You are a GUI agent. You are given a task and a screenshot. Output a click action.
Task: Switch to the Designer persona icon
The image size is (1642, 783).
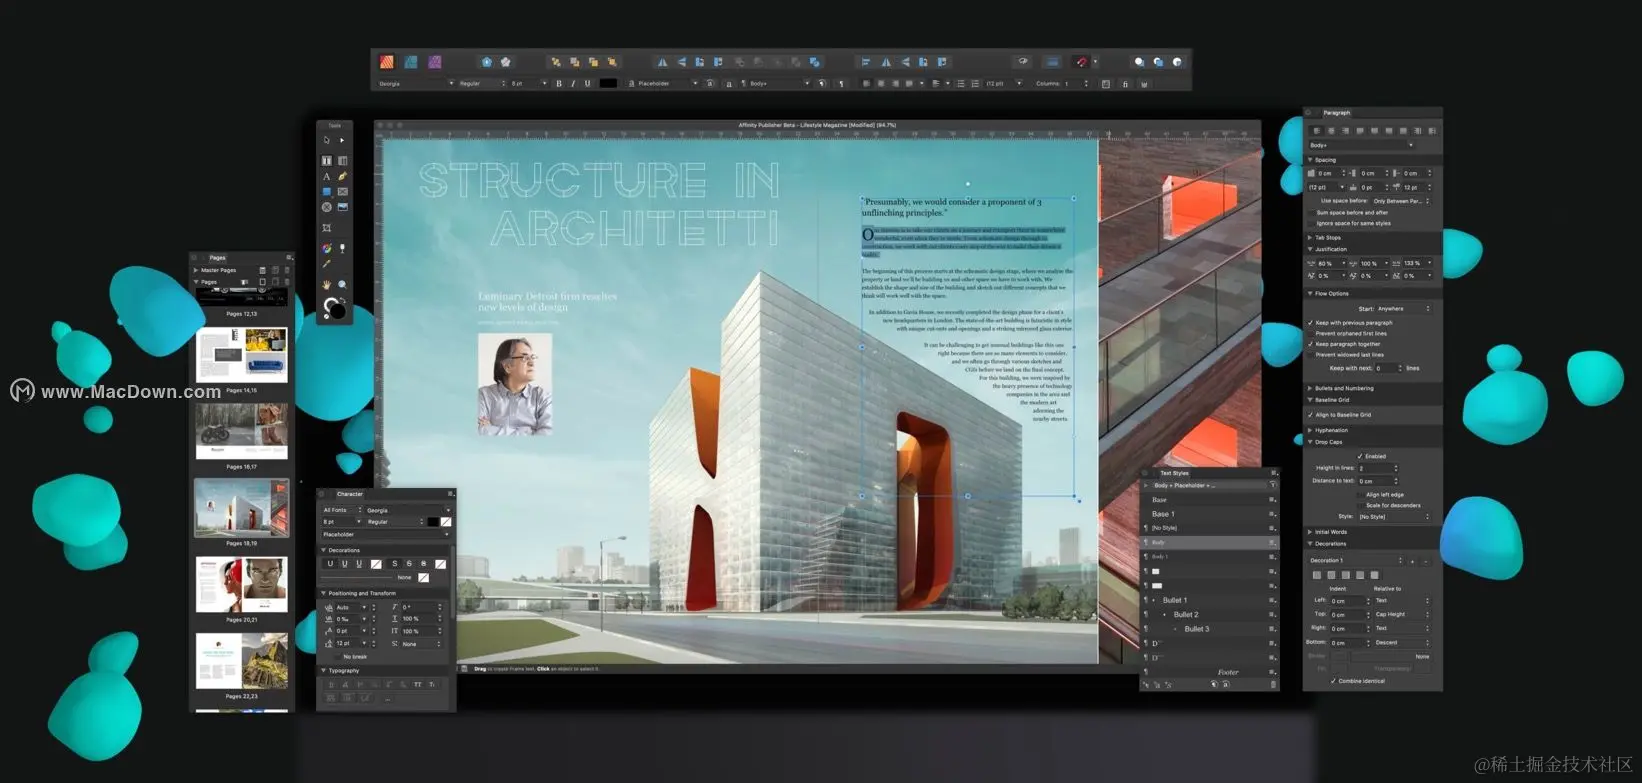coord(410,62)
